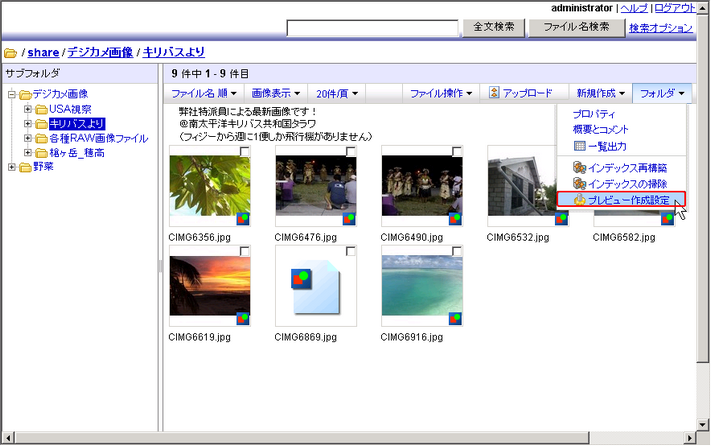Image resolution: width=711 pixels, height=446 pixels.
Task: Click the プレビュー作成設定 icon
Action: [x=580, y=200]
